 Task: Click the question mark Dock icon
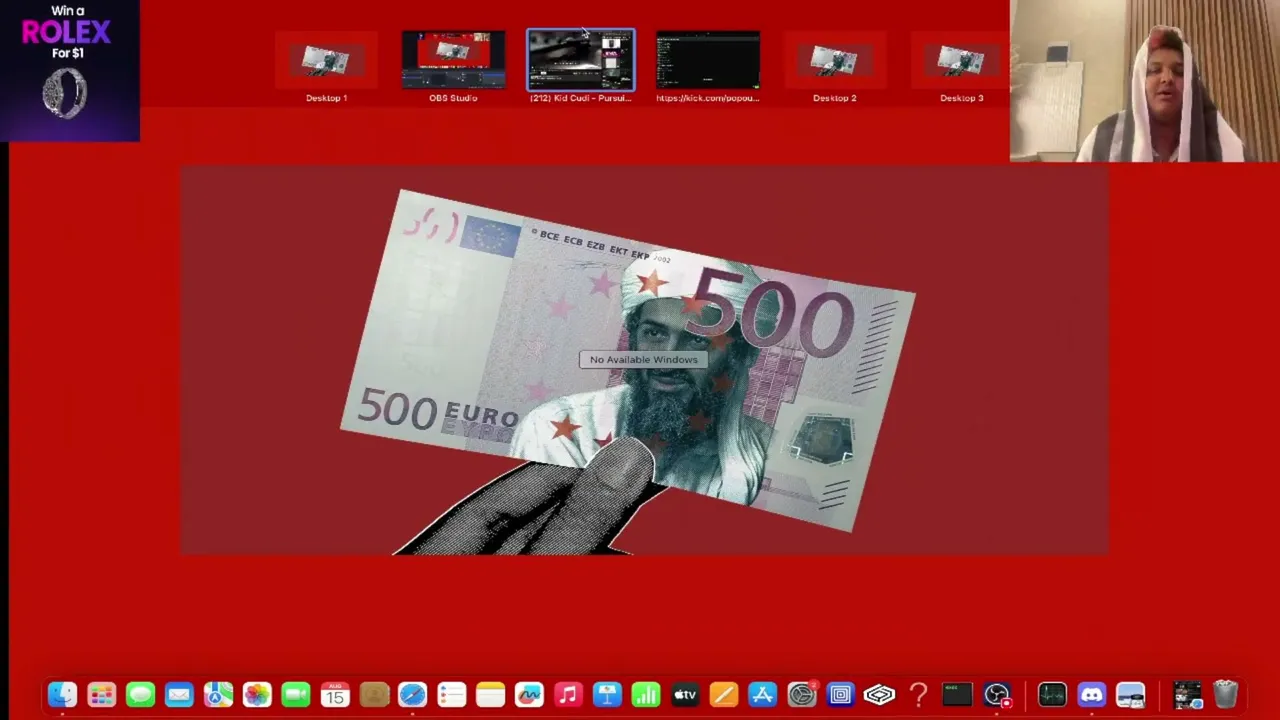[918, 694]
